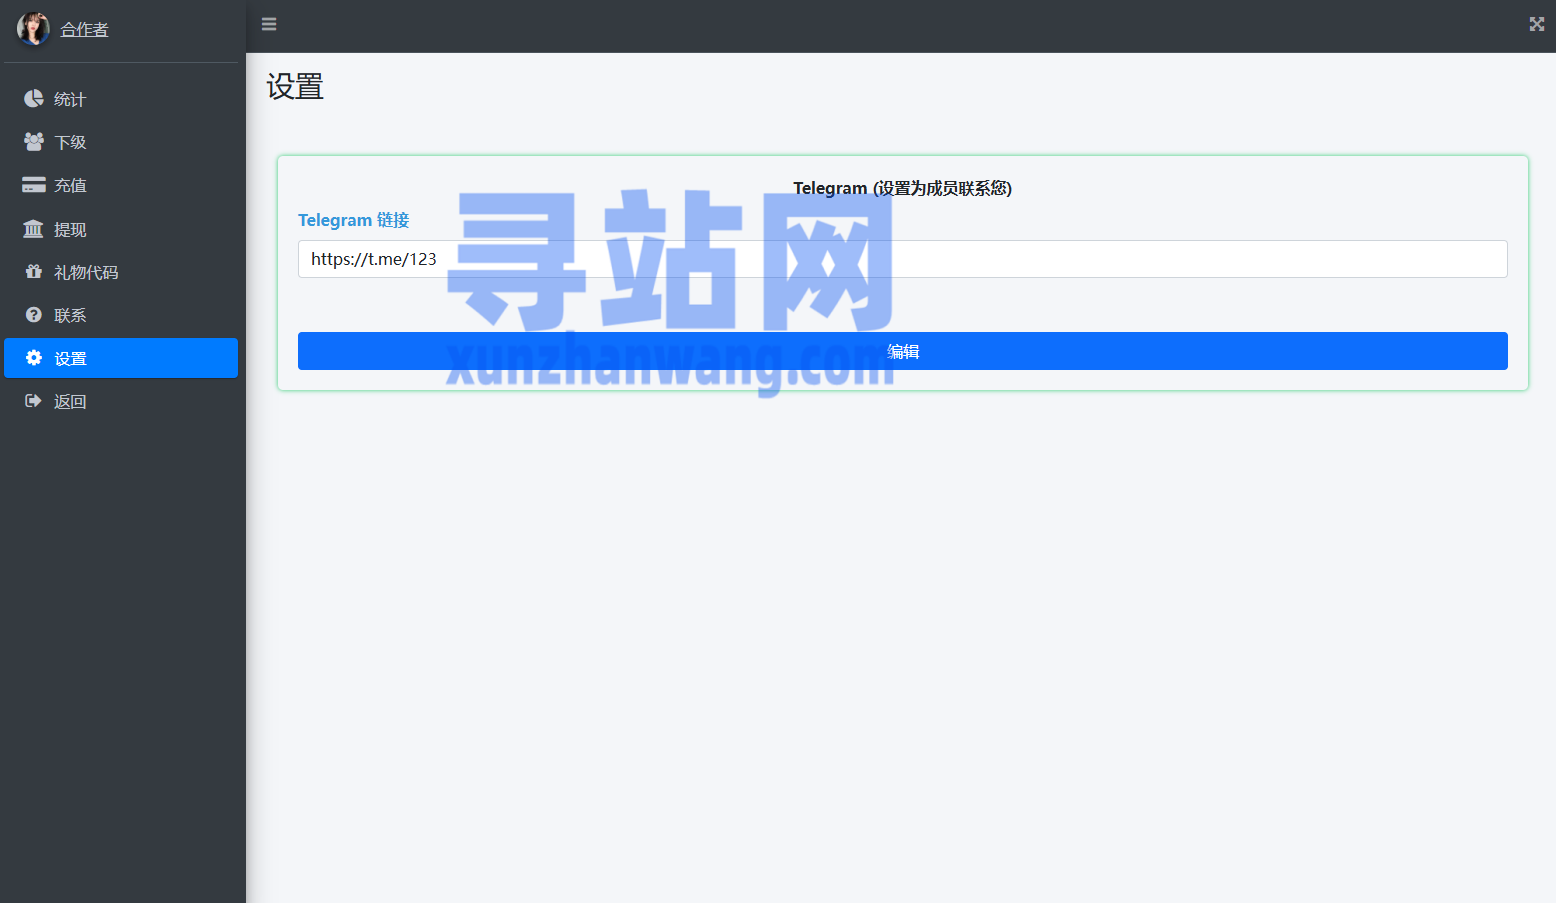Click the pie chart icon beside 统计
Viewport: 1556px width, 903px height.
point(33,98)
